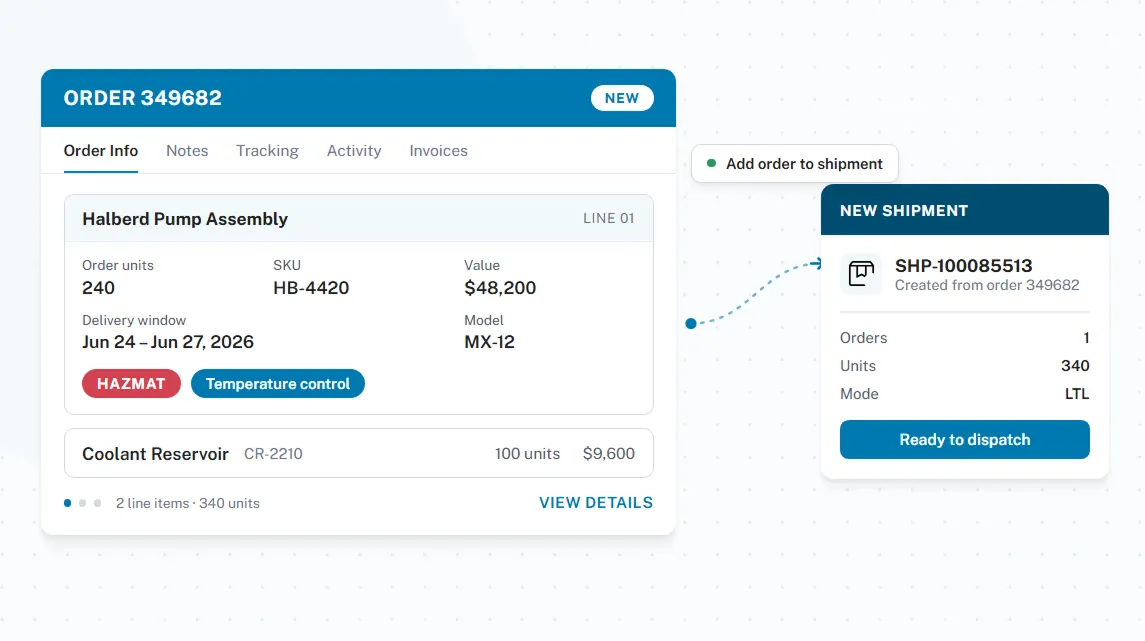Image resolution: width=1145 pixels, height=641 pixels.
Task: Click the NEW status badge
Action: pos(622,98)
